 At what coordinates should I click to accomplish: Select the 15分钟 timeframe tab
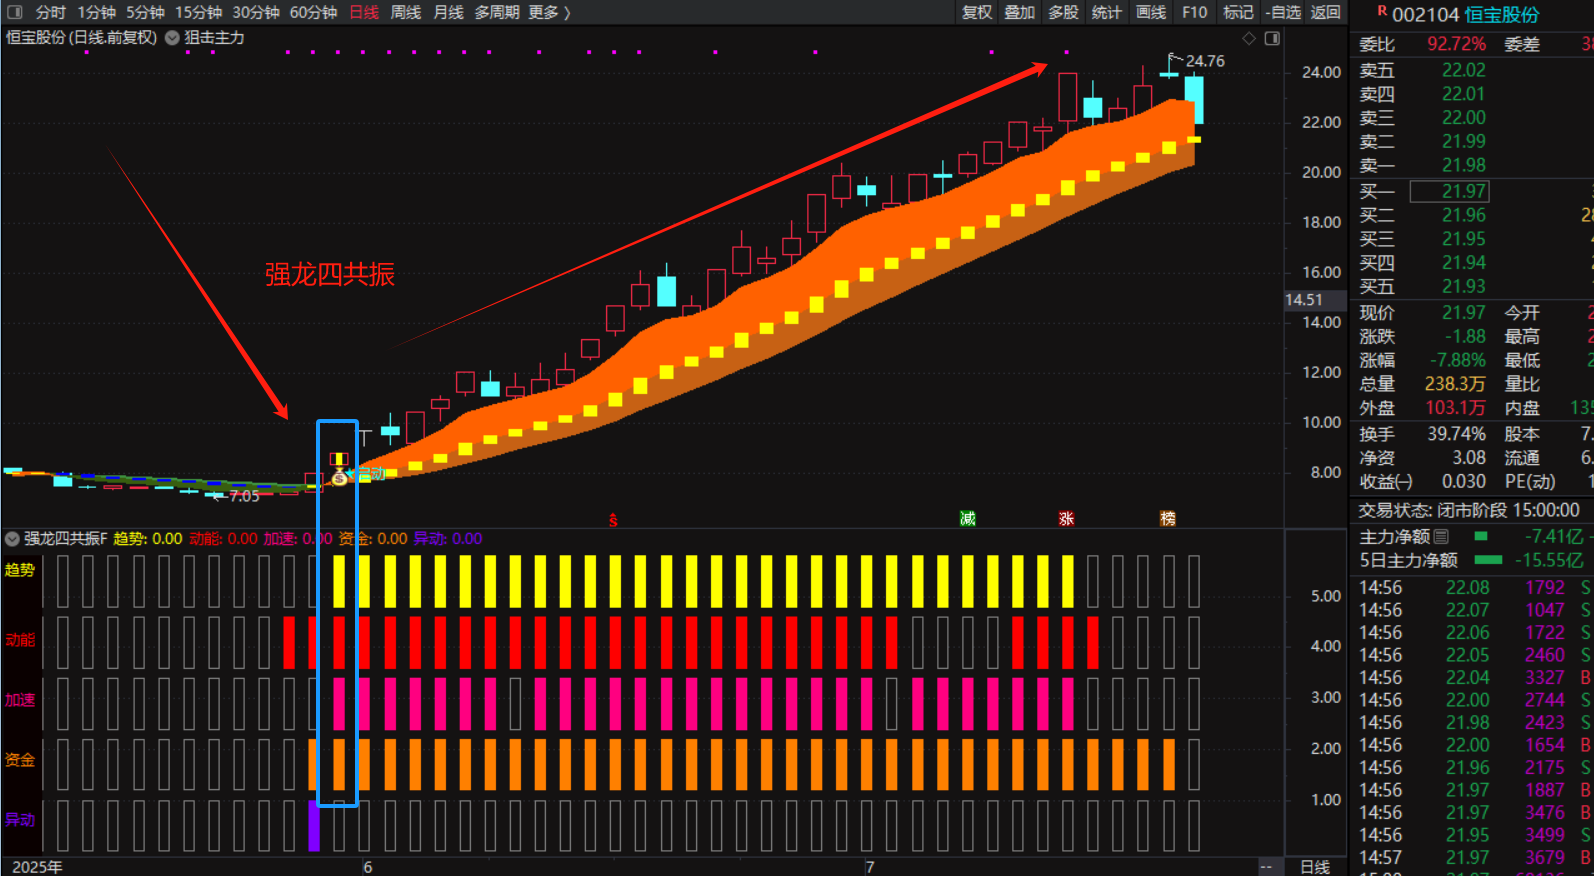pos(198,12)
